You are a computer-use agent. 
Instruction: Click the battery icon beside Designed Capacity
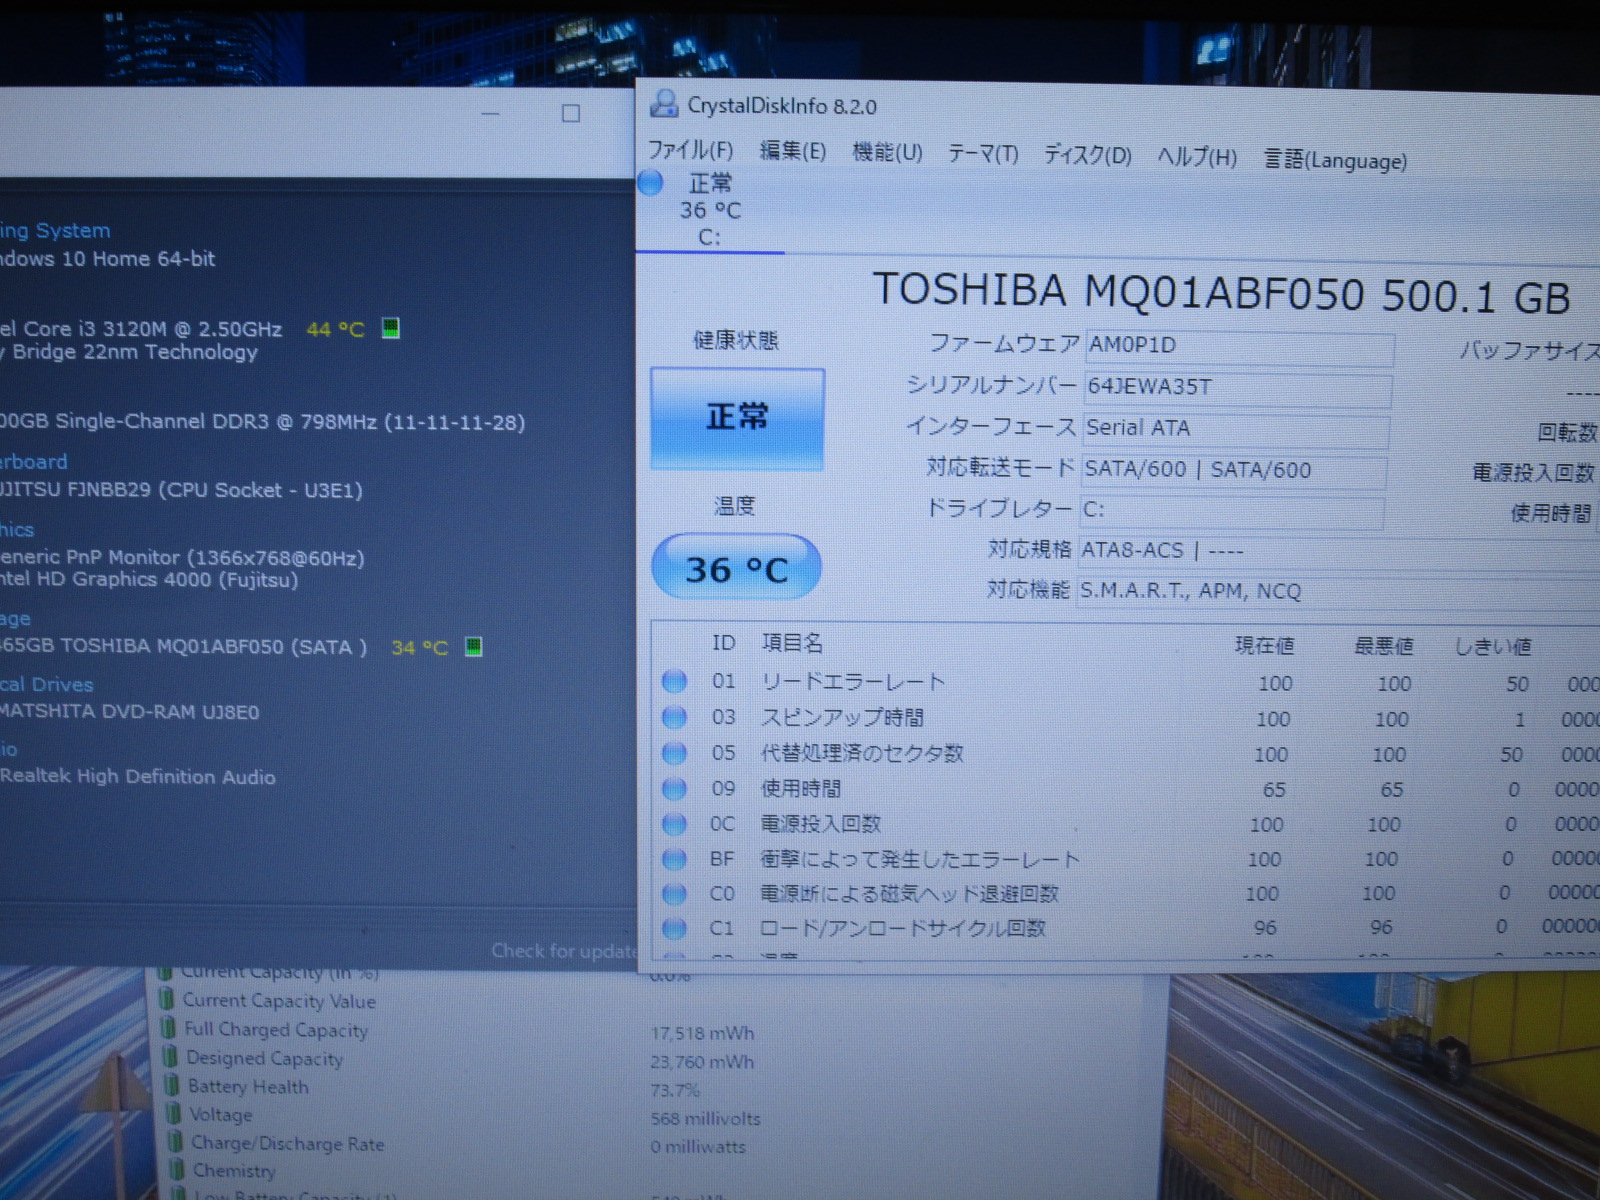172,1057
